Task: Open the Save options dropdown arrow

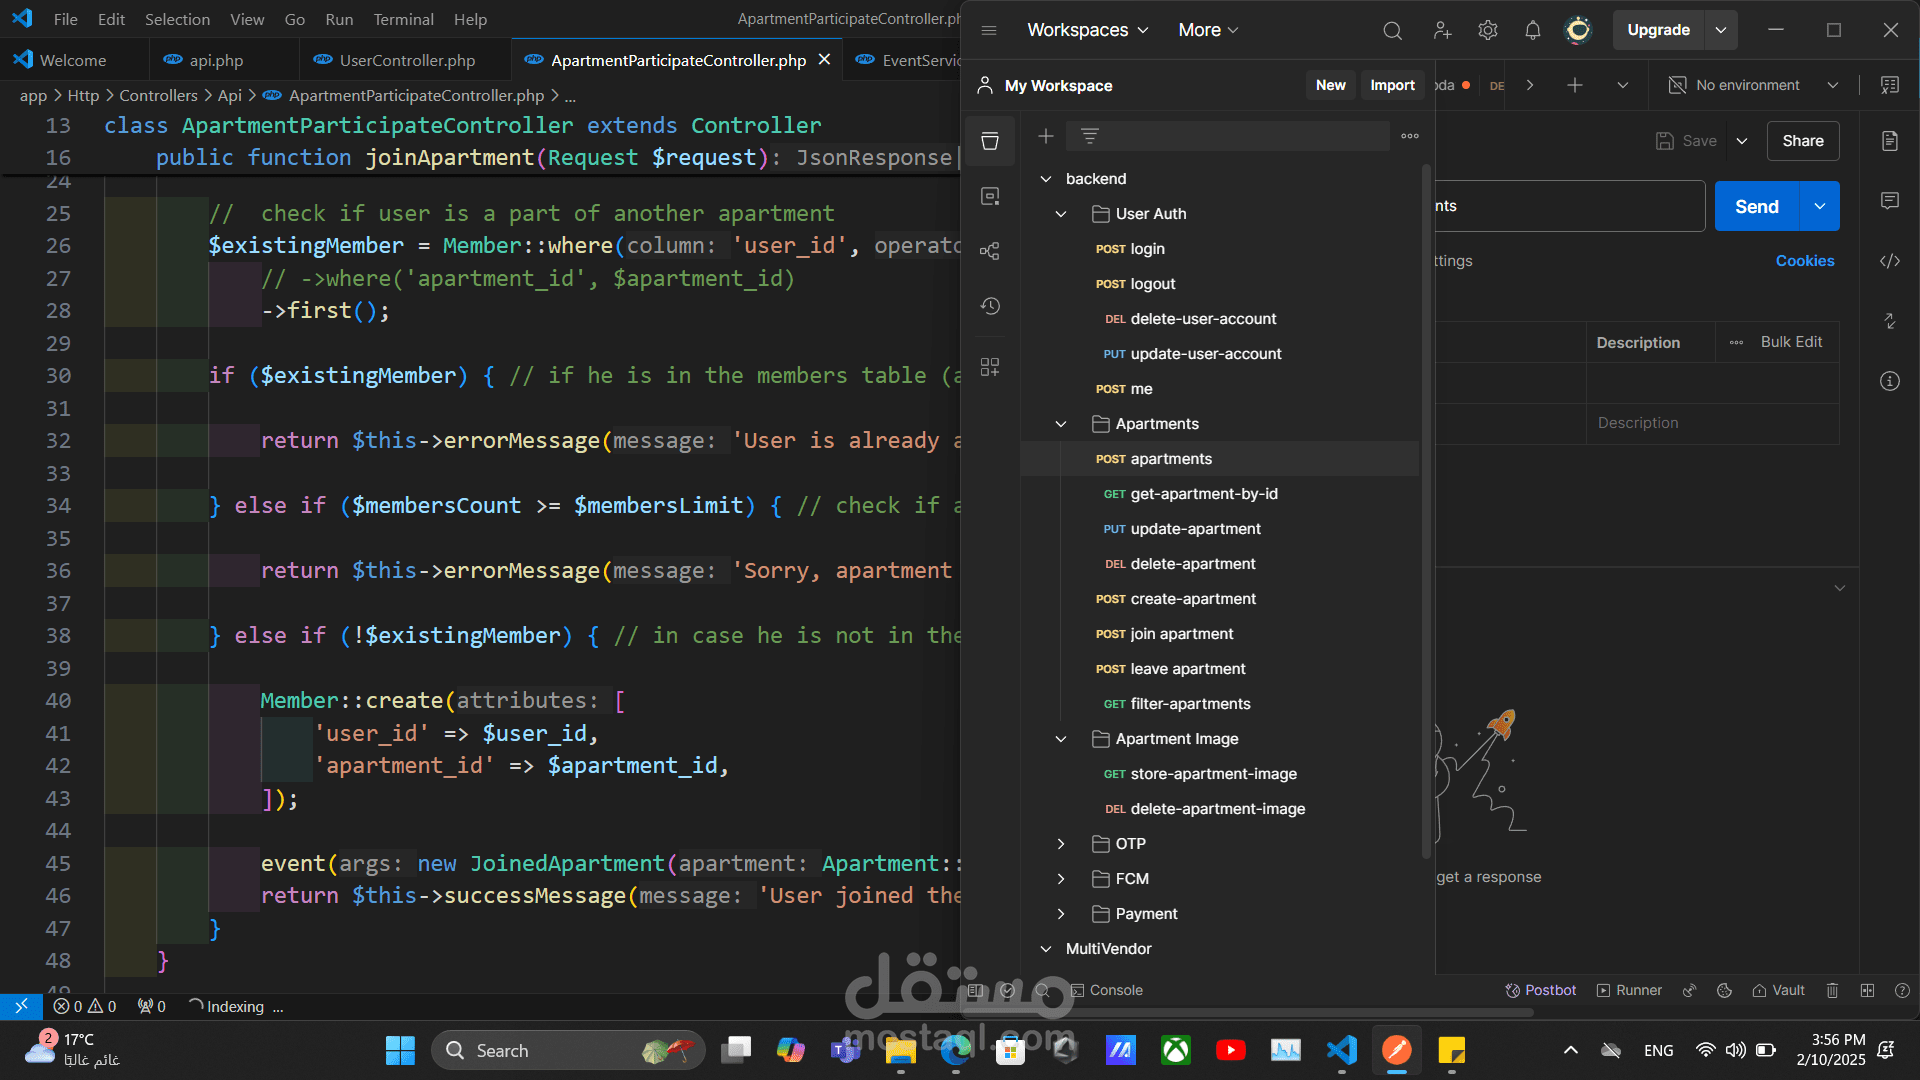Action: pyautogui.click(x=1742, y=141)
